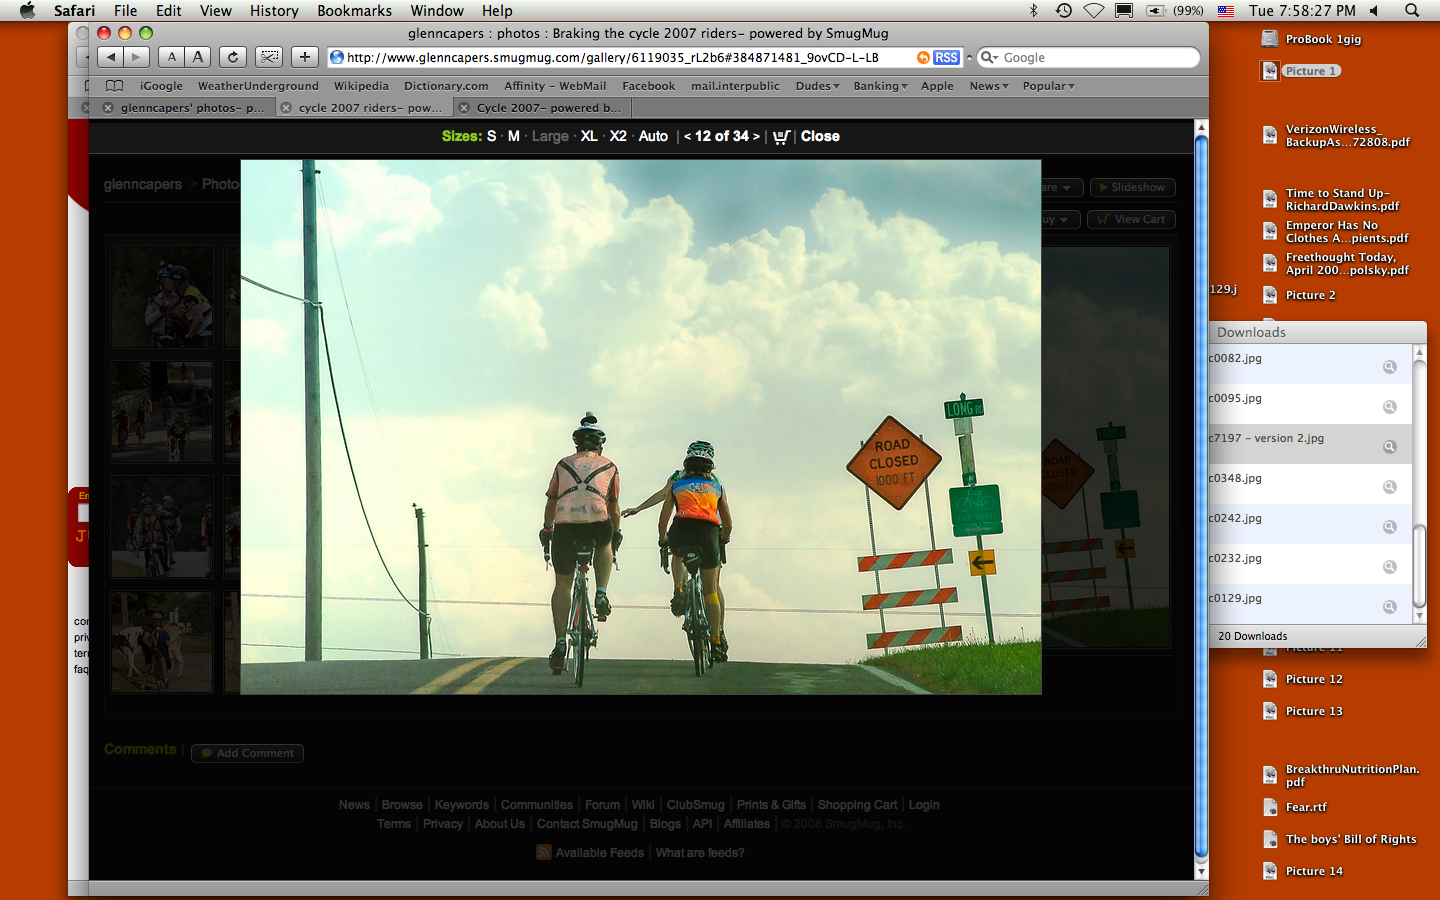This screenshot has width=1440, height=900.
Task: Open the Facebook bookmark
Action: 648,86
